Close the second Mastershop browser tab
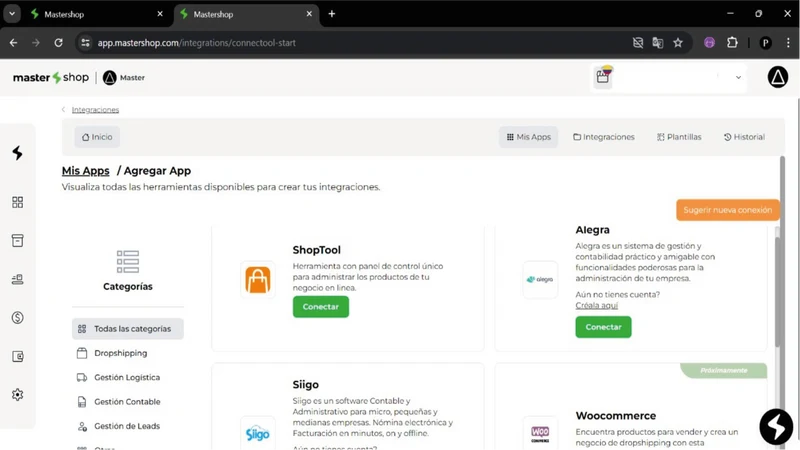 pyautogui.click(x=309, y=14)
